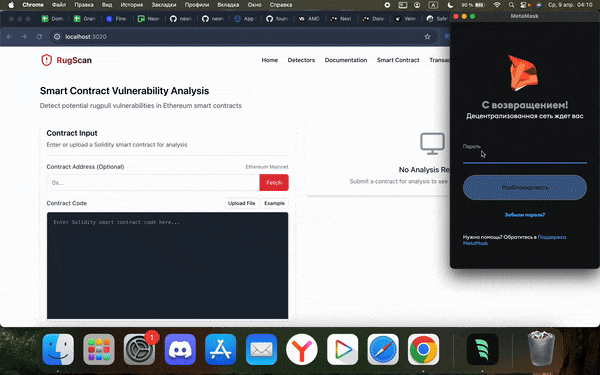Click the С возвращением! heading in MetaMask
600x375 pixels.
click(525, 105)
